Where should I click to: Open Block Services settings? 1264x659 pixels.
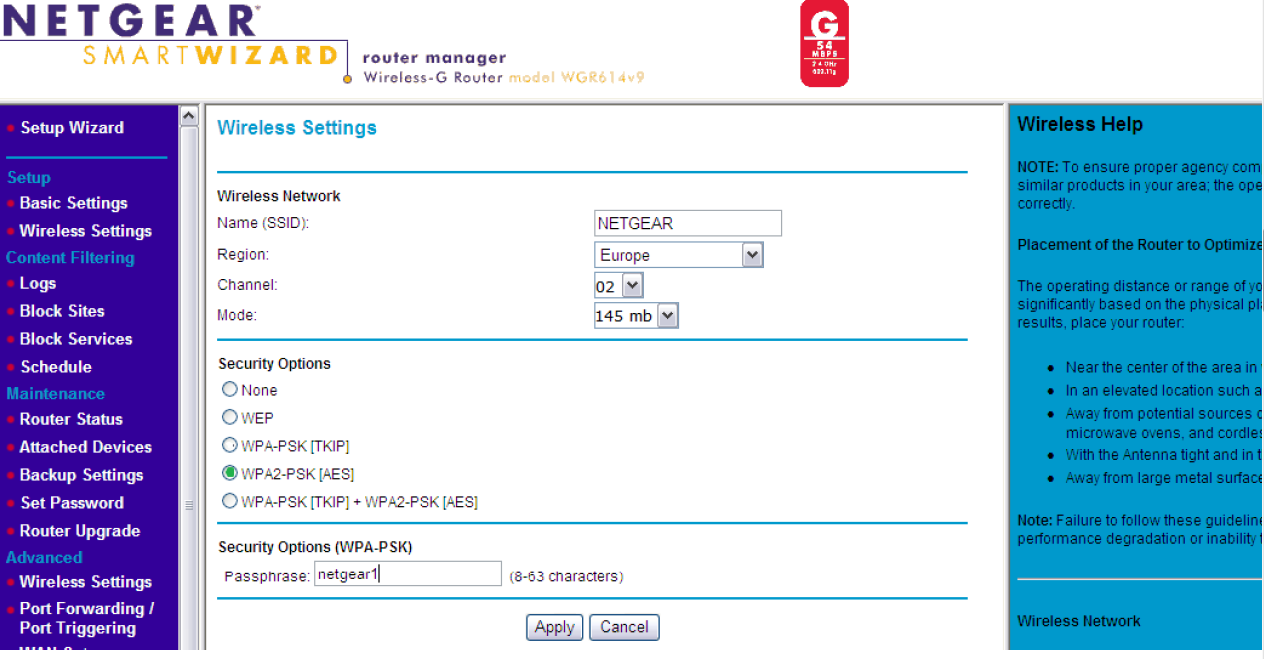tap(76, 339)
